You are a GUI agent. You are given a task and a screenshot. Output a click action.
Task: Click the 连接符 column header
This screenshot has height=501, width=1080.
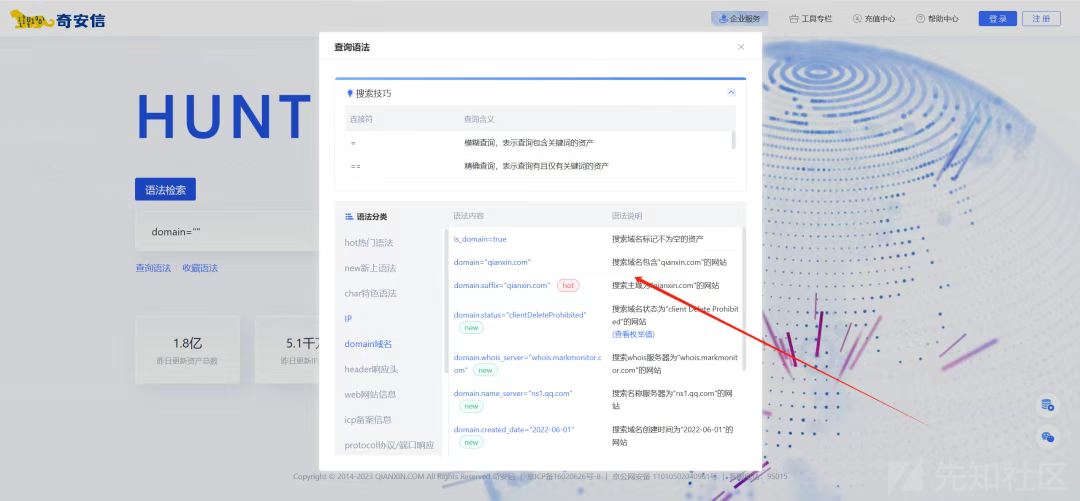pos(361,119)
